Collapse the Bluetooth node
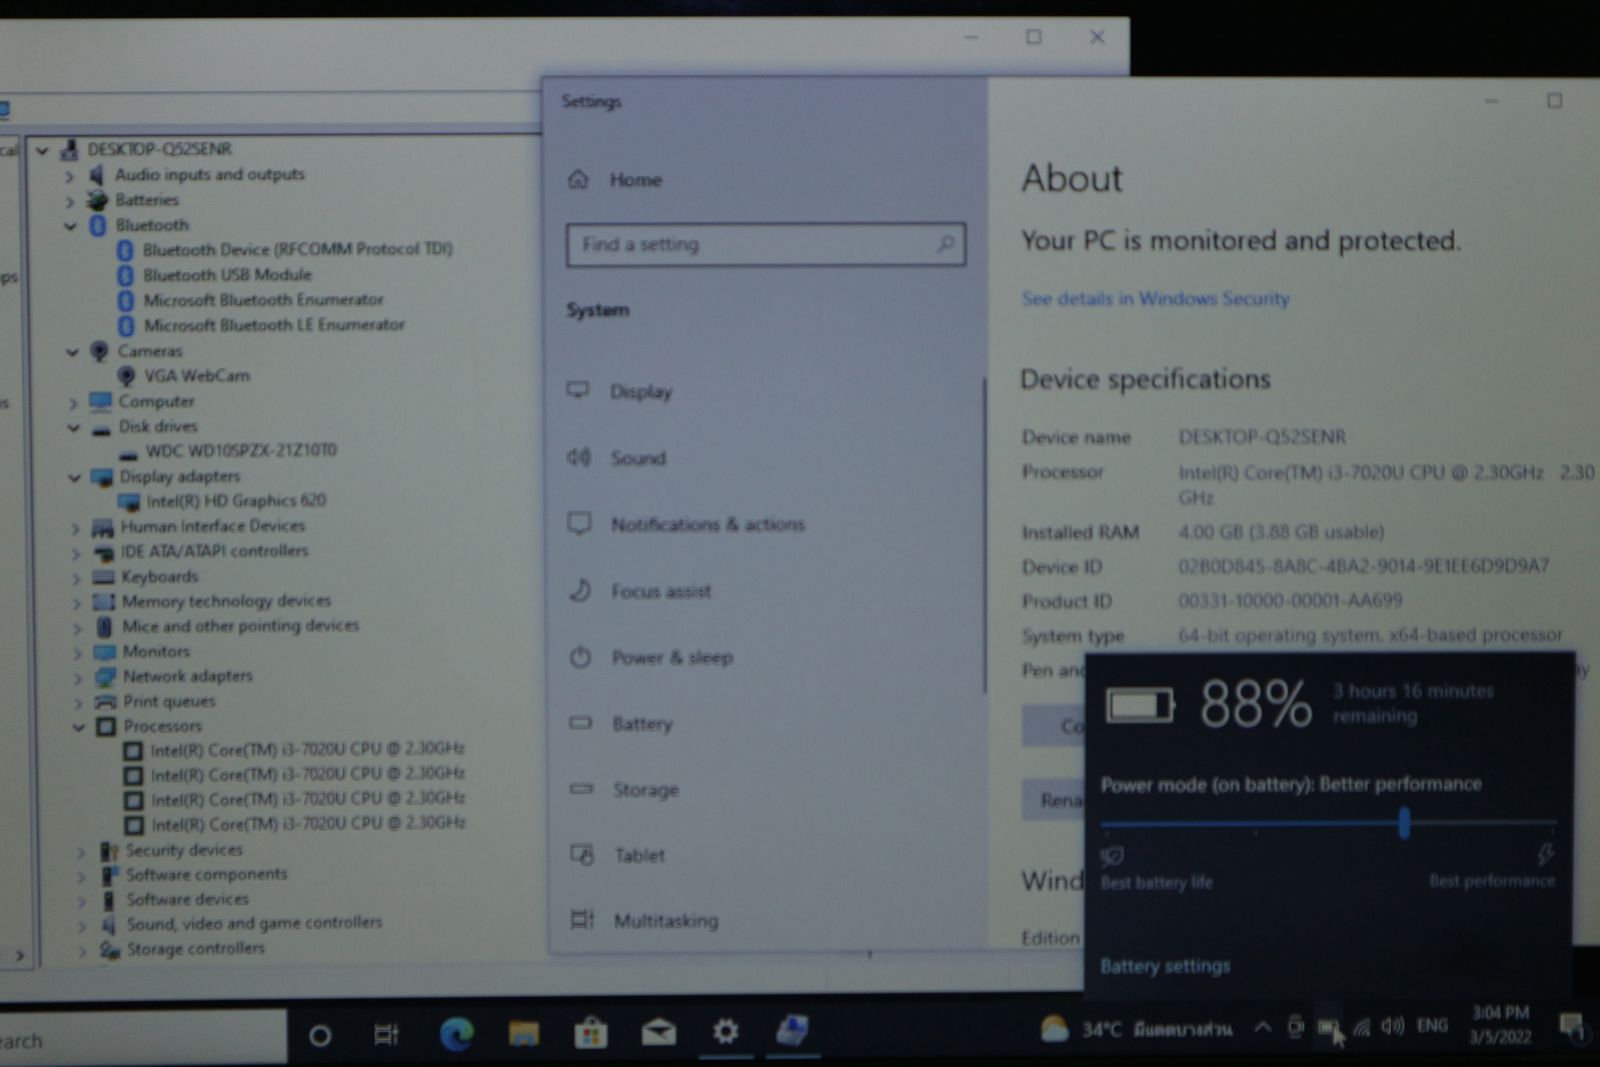 coord(70,226)
